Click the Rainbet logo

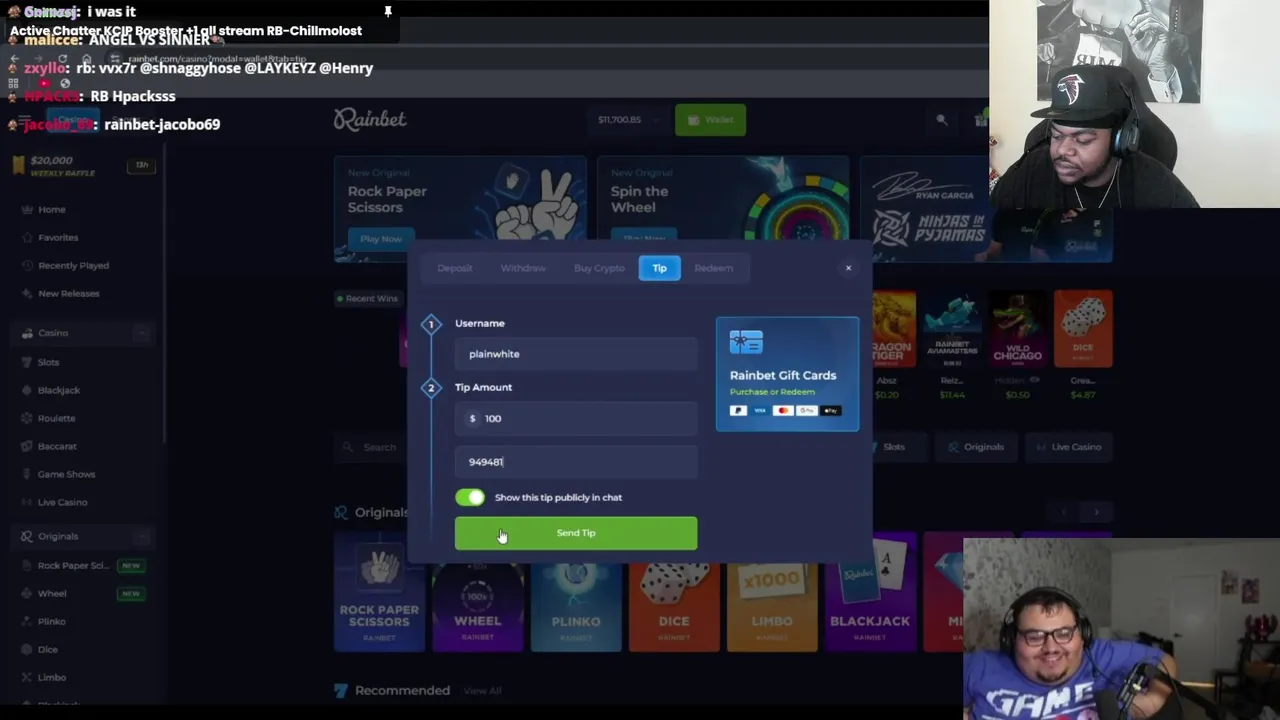370,120
